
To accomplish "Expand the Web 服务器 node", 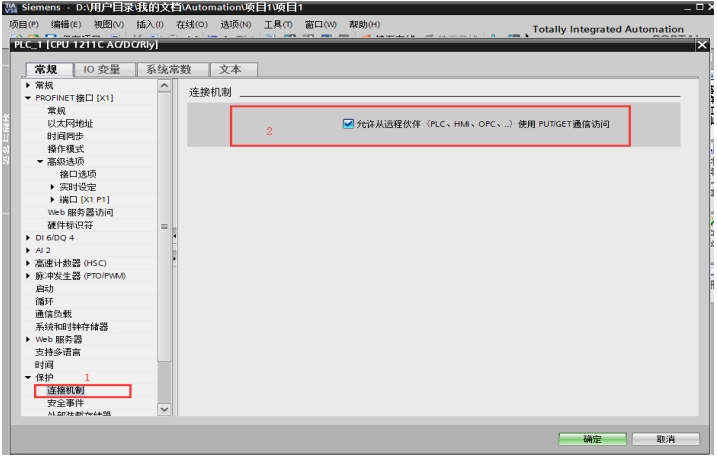I will pos(28,339).
